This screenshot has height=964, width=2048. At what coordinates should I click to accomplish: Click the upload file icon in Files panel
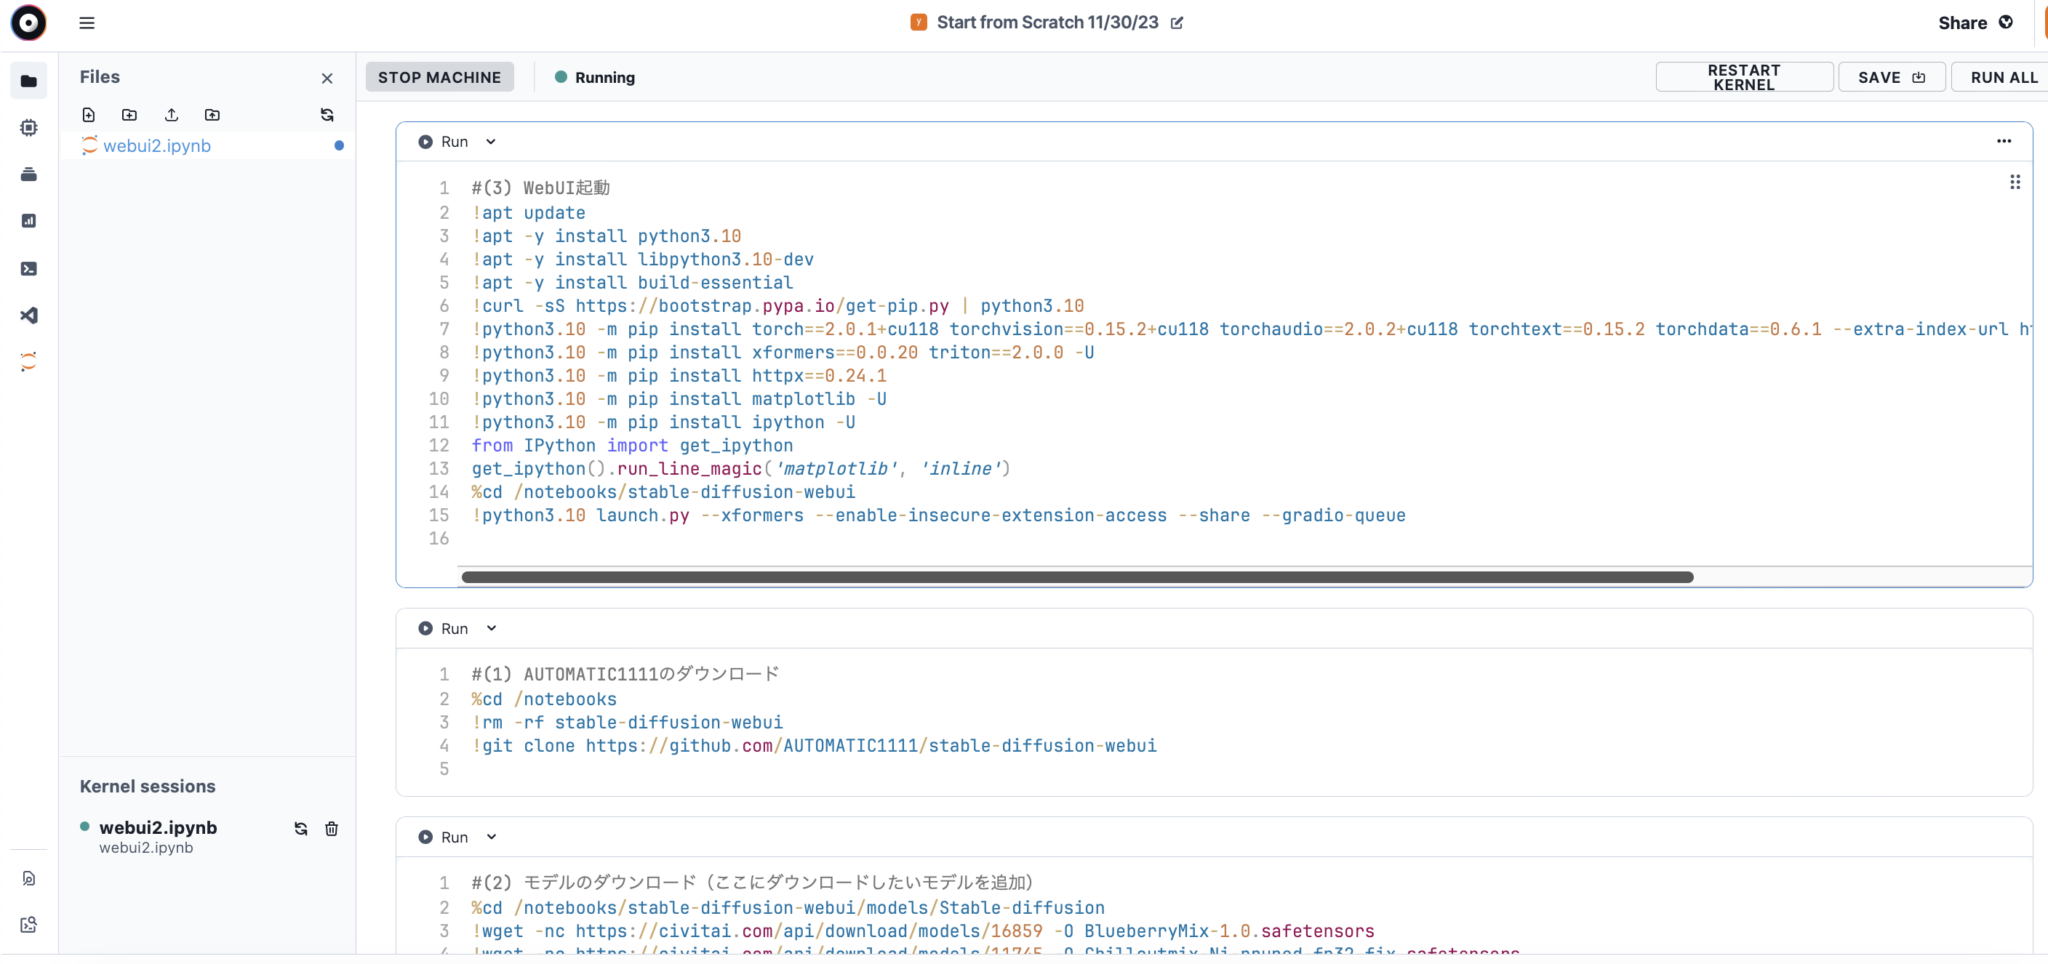tap(171, 115)
